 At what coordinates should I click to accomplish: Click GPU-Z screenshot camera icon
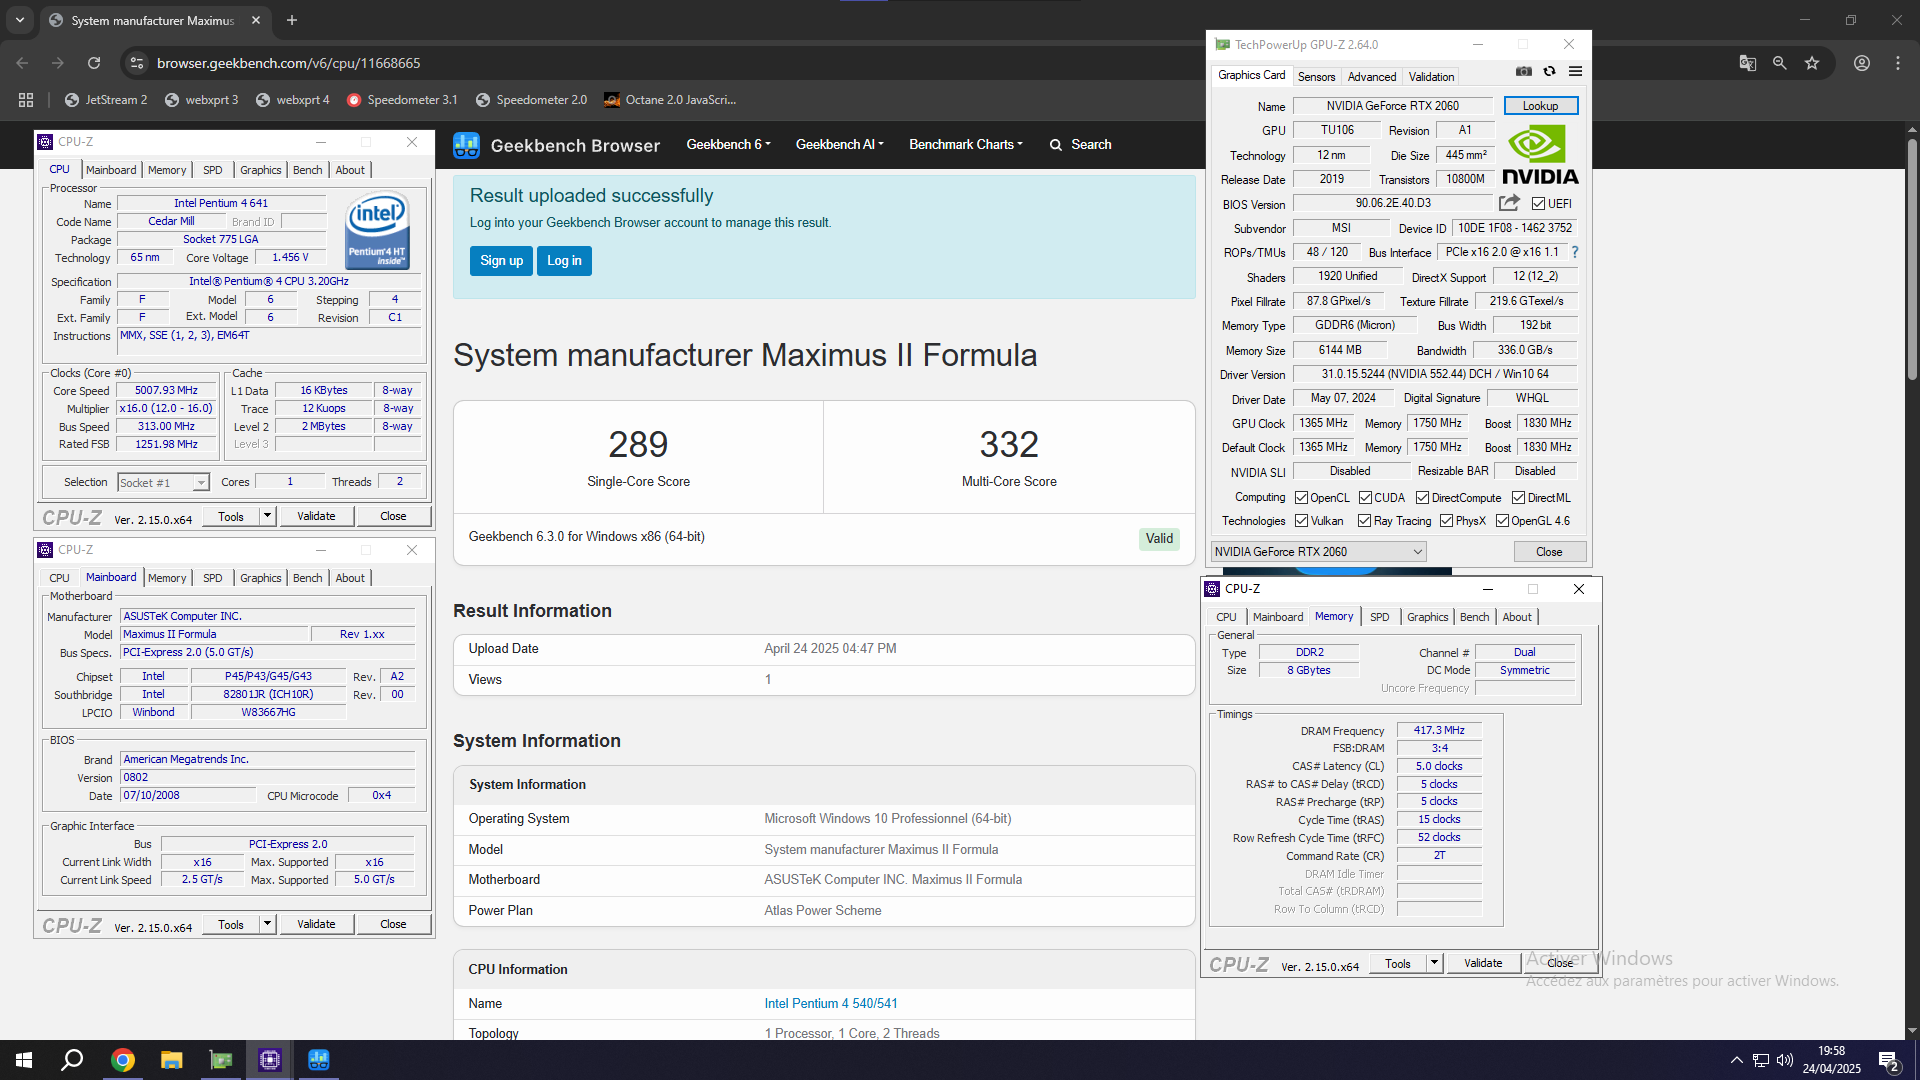[x=1523, y=72]
